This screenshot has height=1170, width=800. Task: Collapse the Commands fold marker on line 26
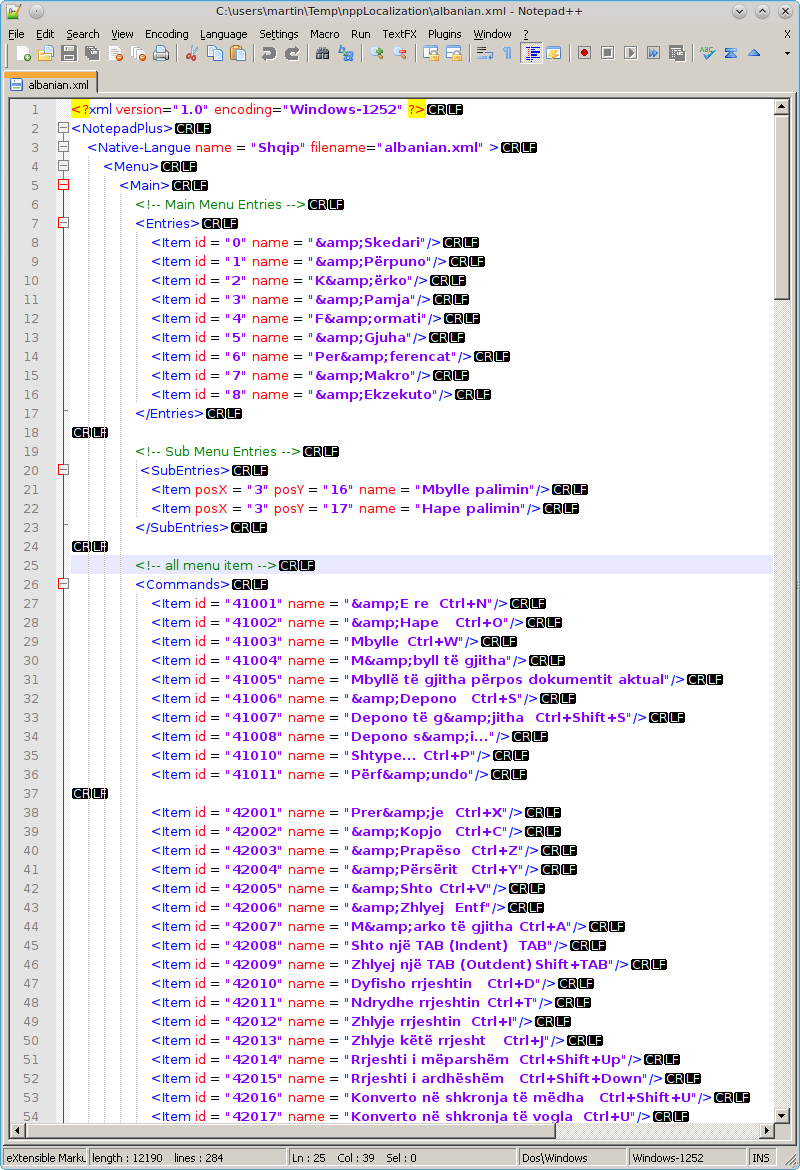[x=64, y=584]
